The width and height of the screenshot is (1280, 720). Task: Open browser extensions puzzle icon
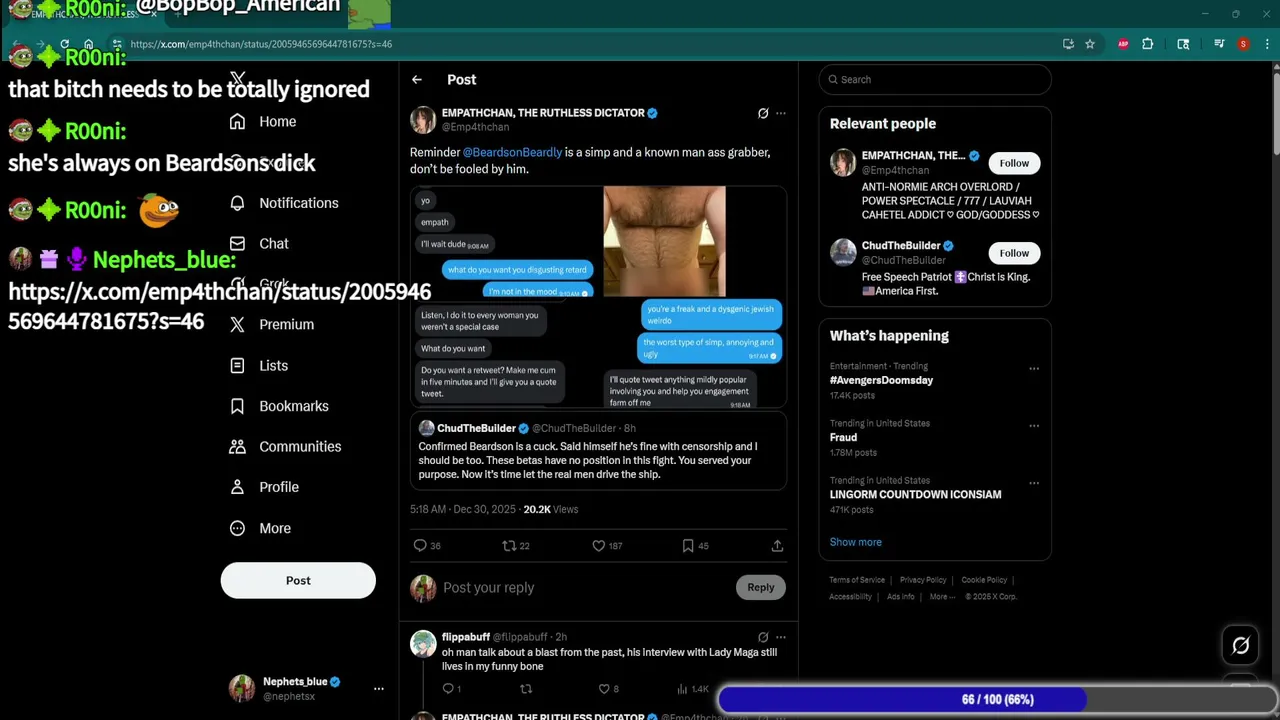(x=1147, y=44)
